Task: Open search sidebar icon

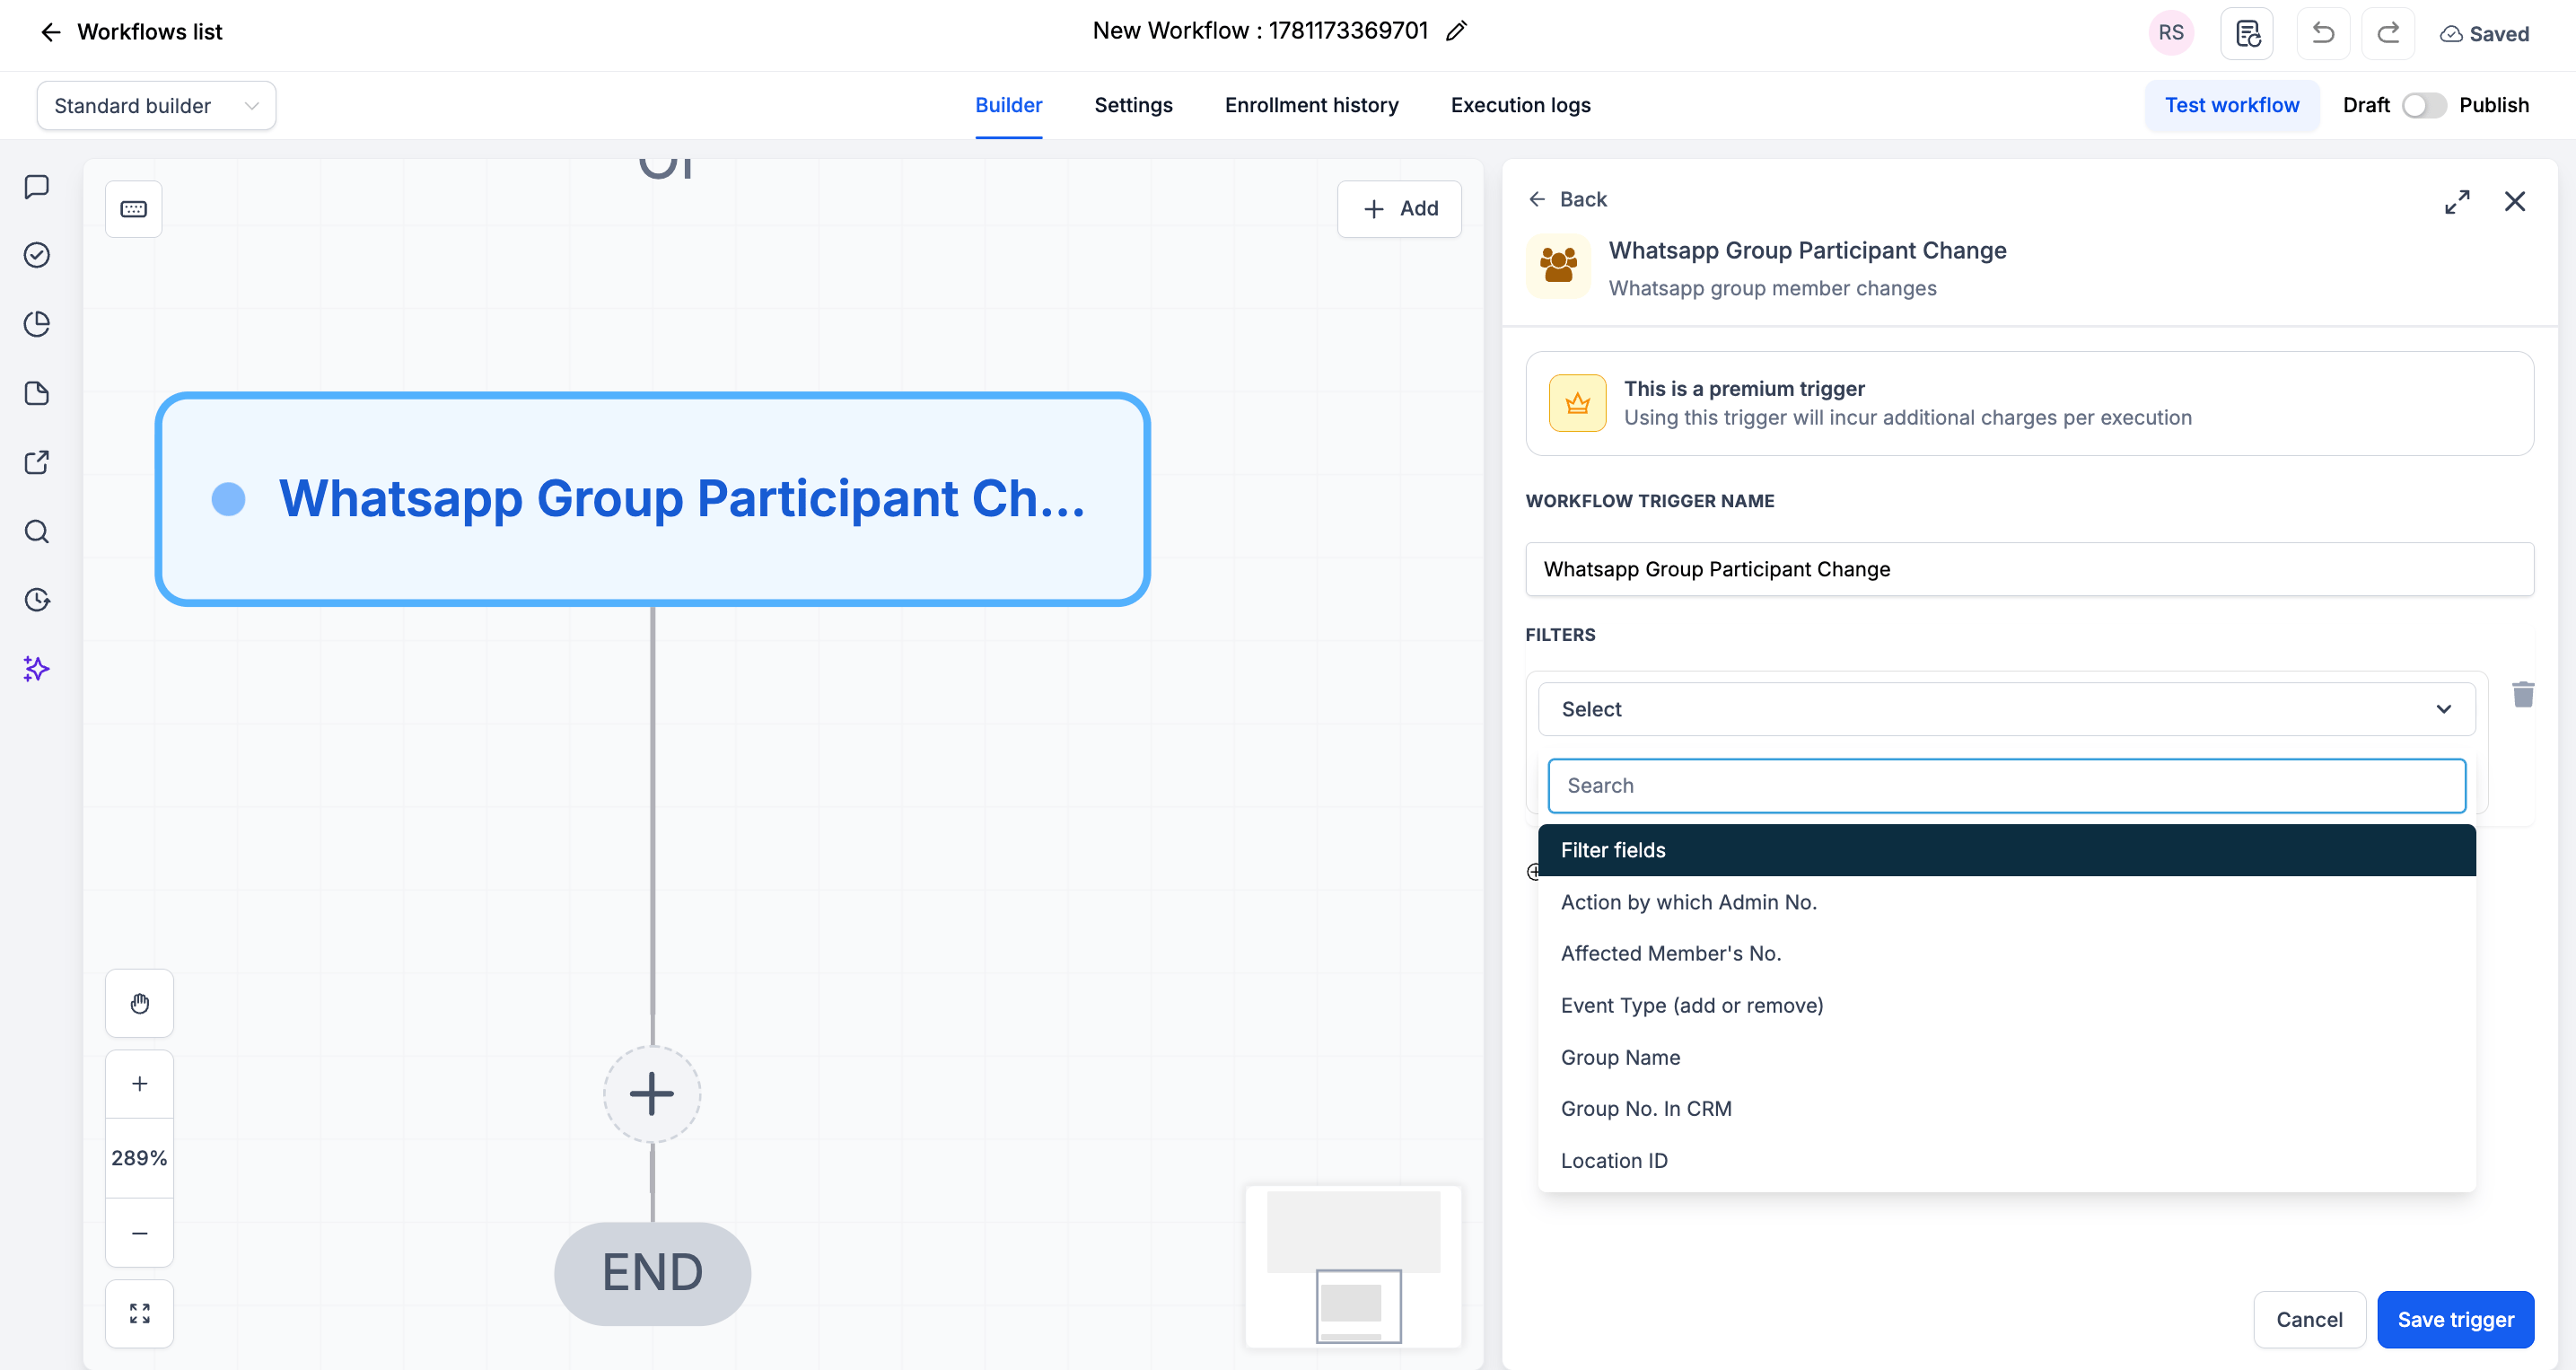Action: 37,531
